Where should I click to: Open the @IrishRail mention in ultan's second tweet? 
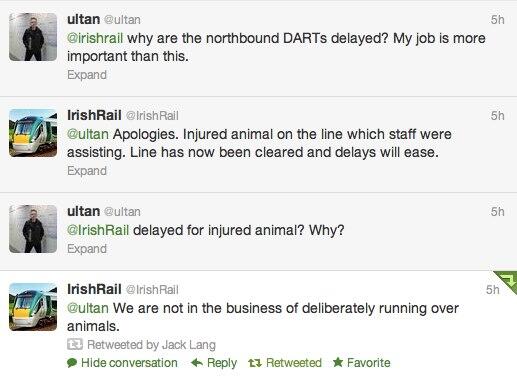click(98, 230)
